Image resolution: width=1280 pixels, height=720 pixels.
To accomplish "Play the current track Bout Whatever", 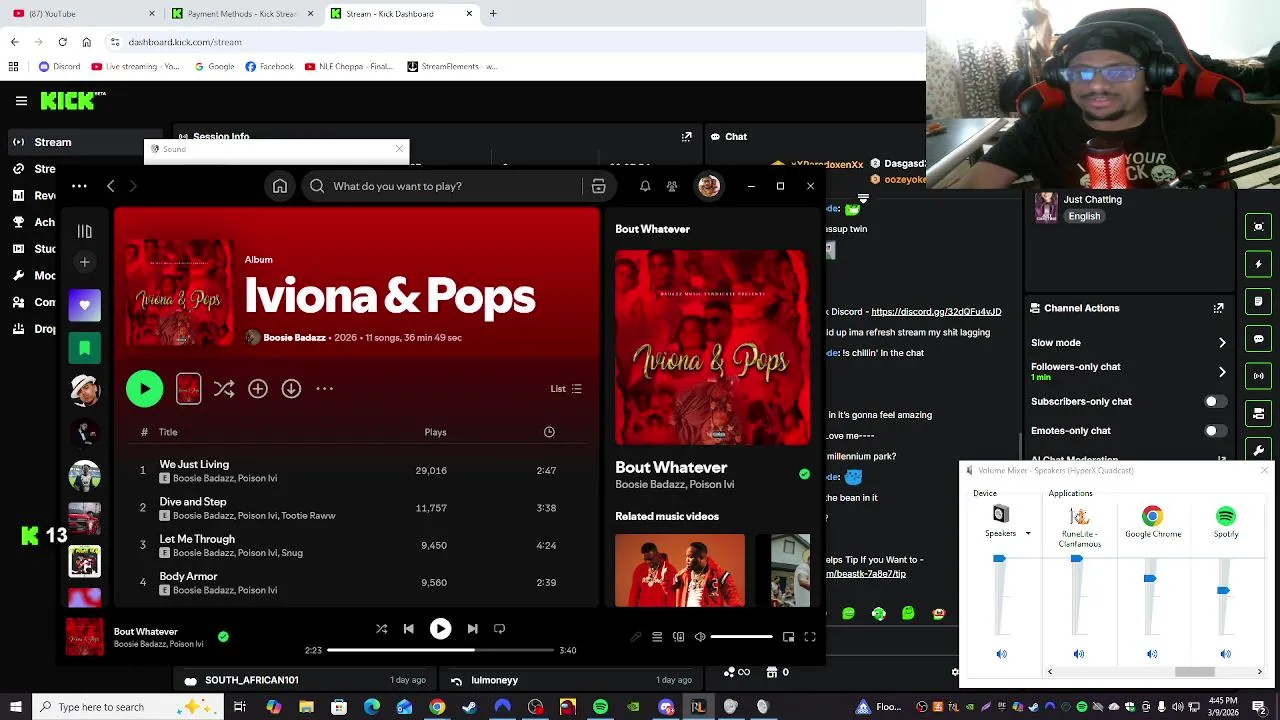I will click(440, 629).
